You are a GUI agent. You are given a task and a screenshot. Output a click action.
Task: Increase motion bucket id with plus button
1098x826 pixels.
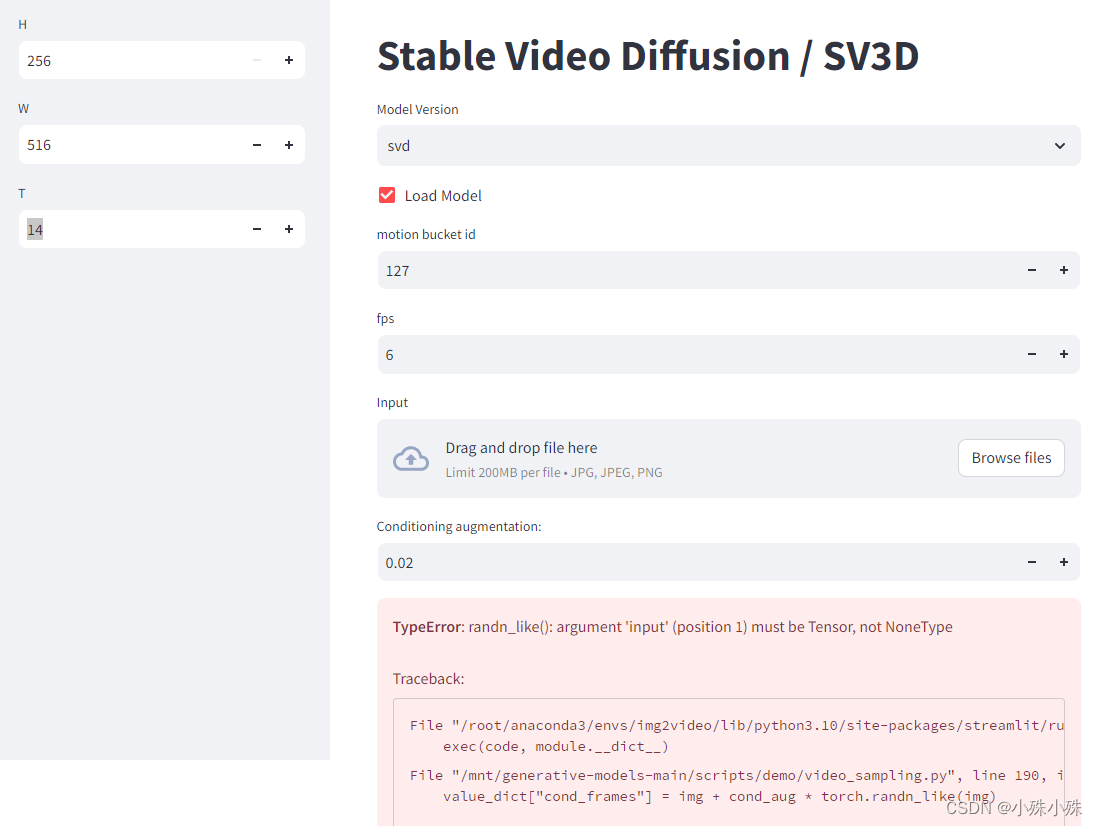1064,270
